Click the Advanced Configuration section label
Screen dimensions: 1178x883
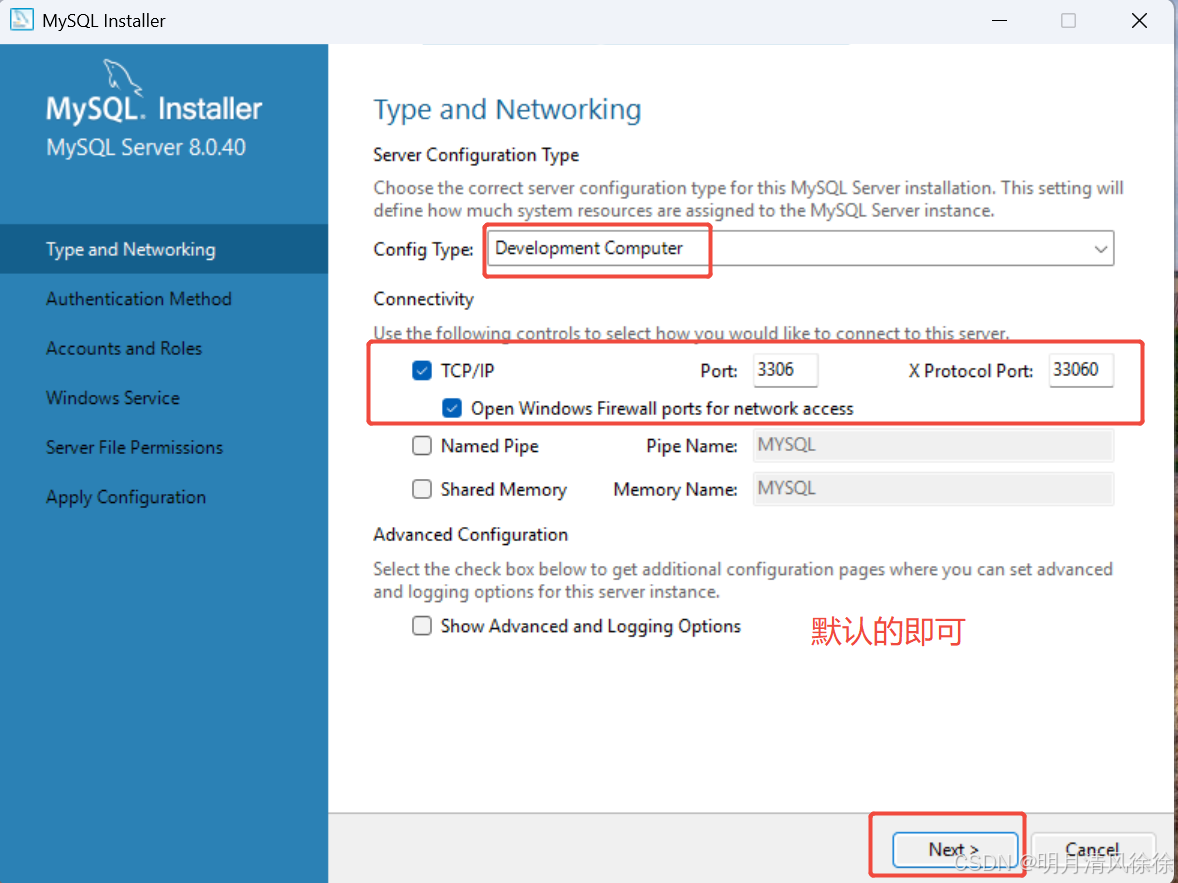470,534
